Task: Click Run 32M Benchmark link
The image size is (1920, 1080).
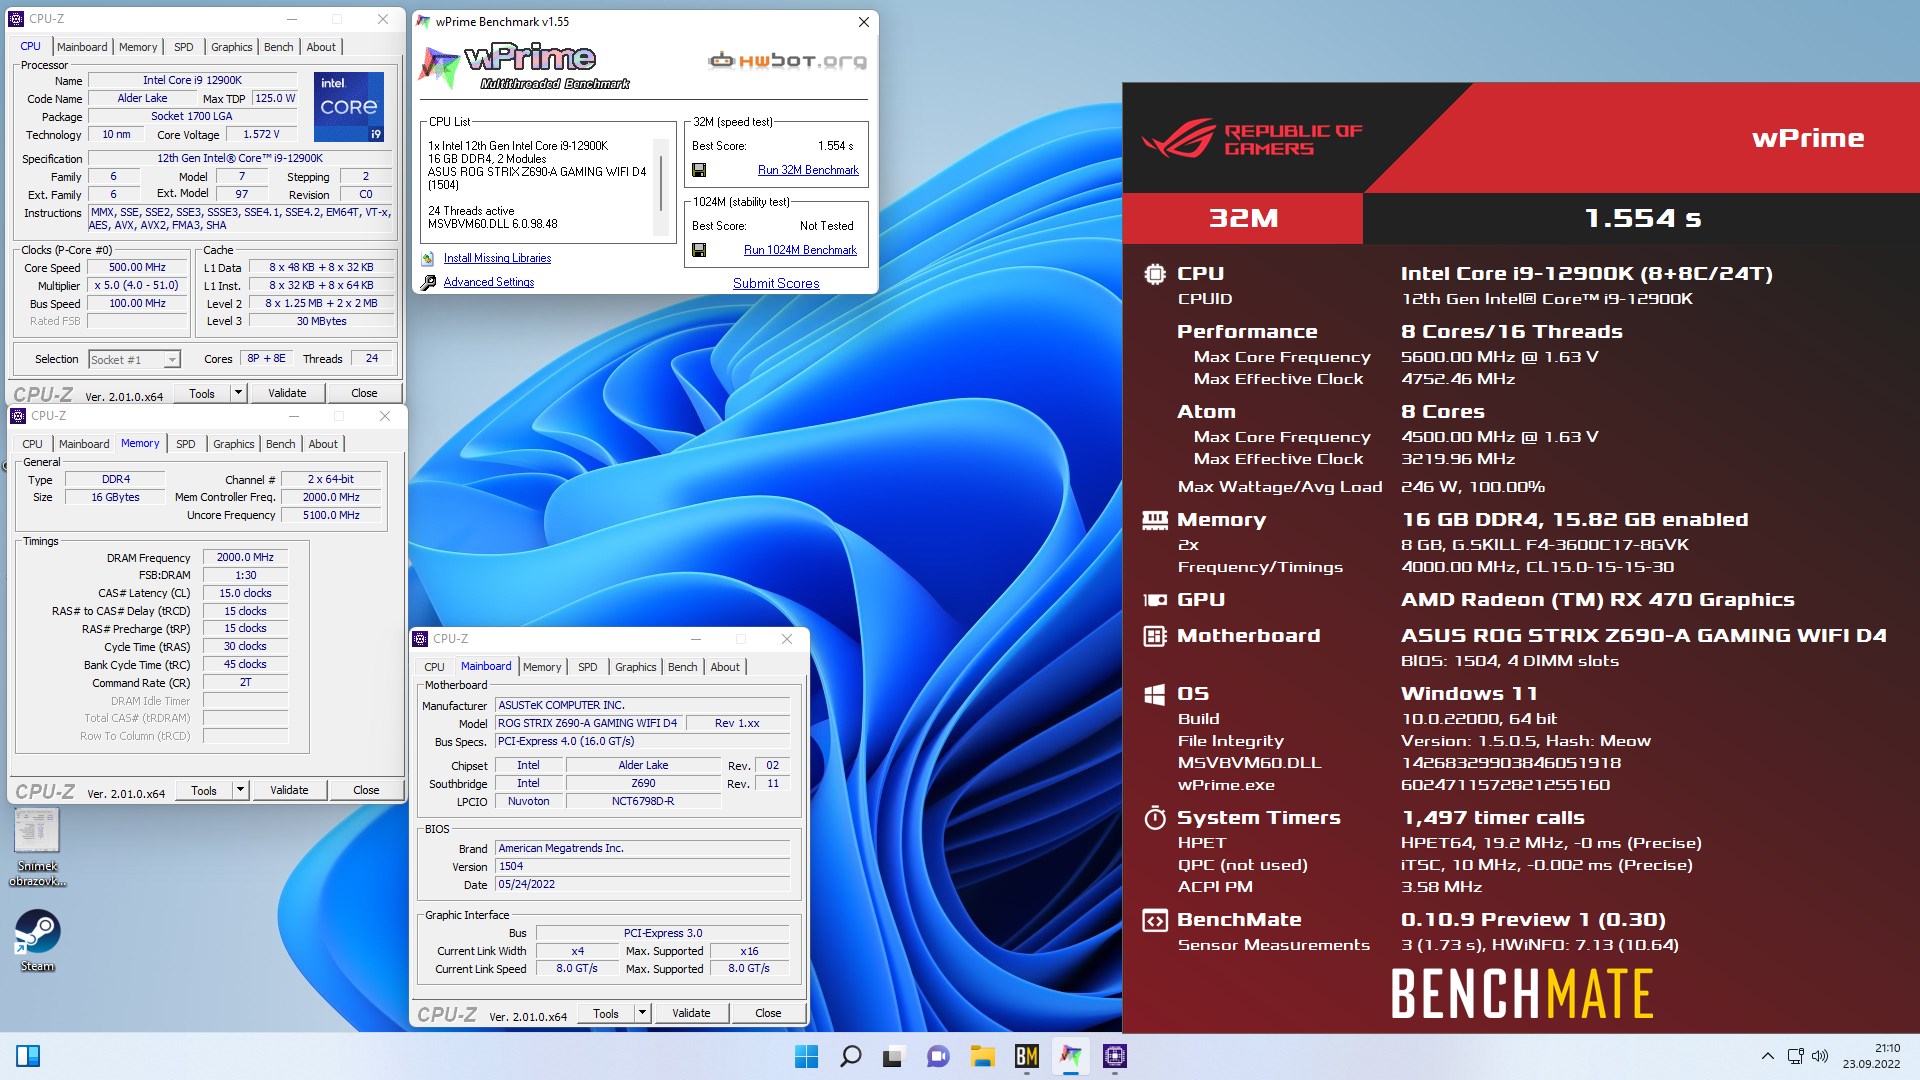Action: 808,170
